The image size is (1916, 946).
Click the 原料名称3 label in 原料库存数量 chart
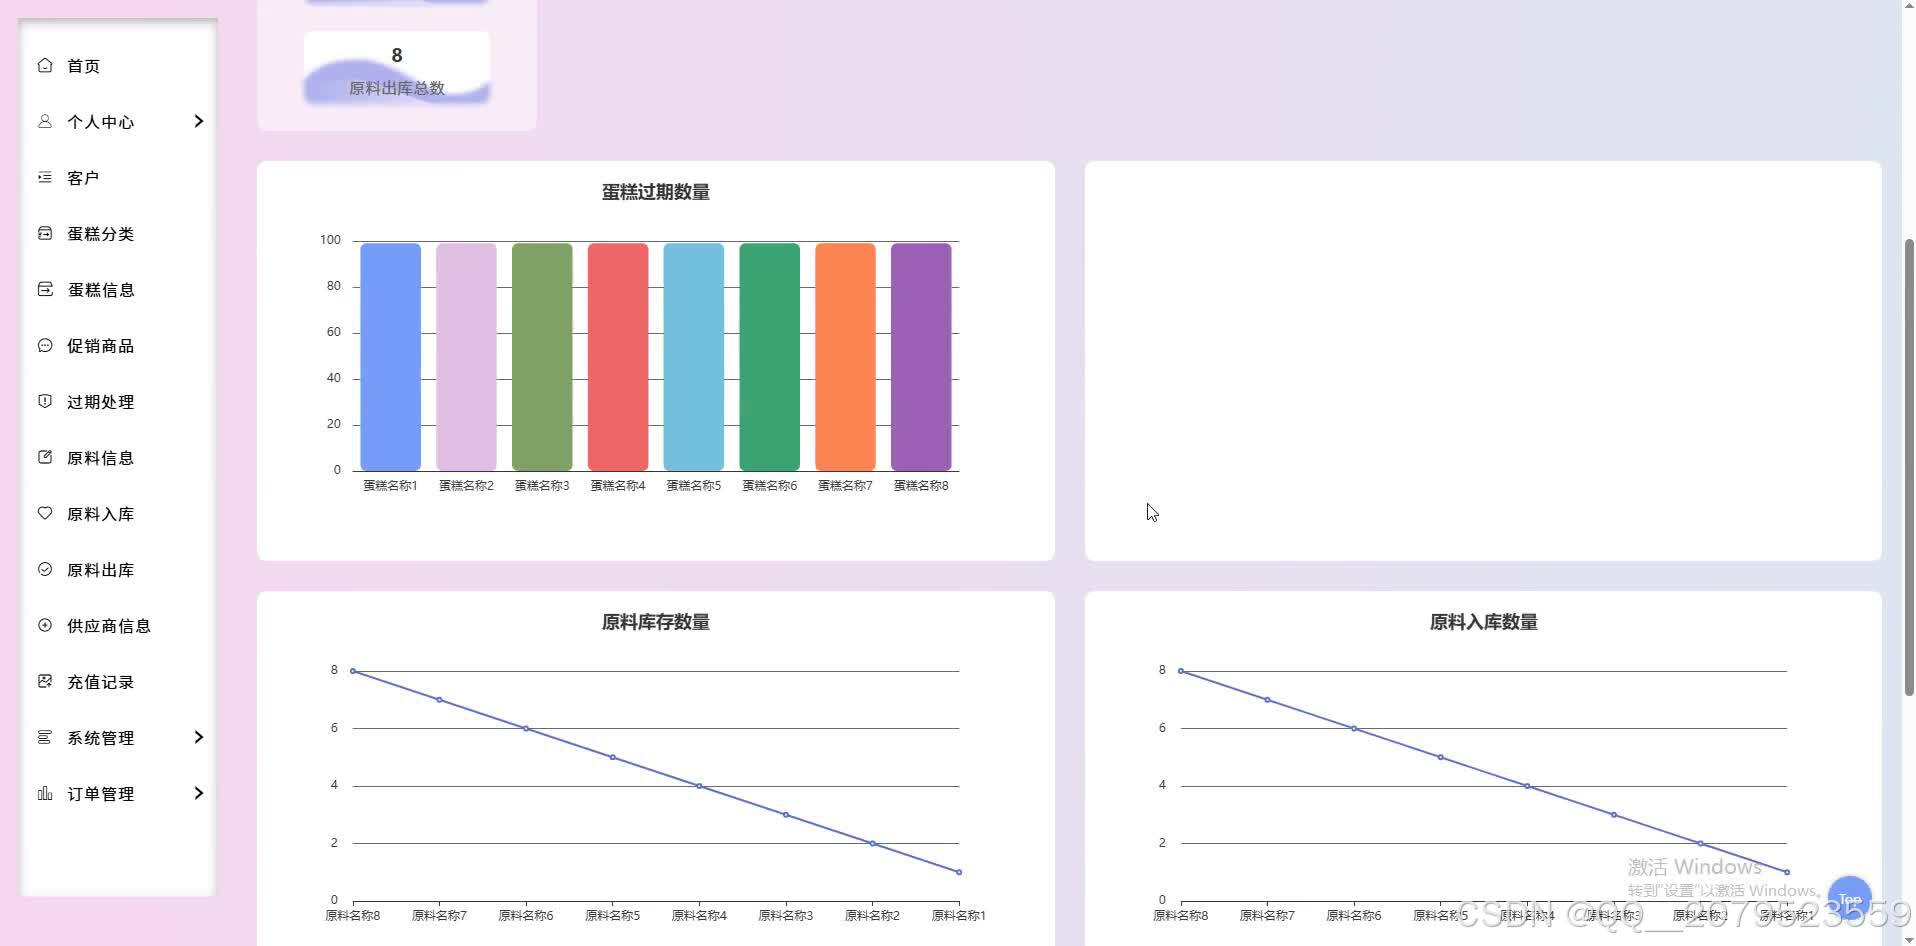coord(786,916)
